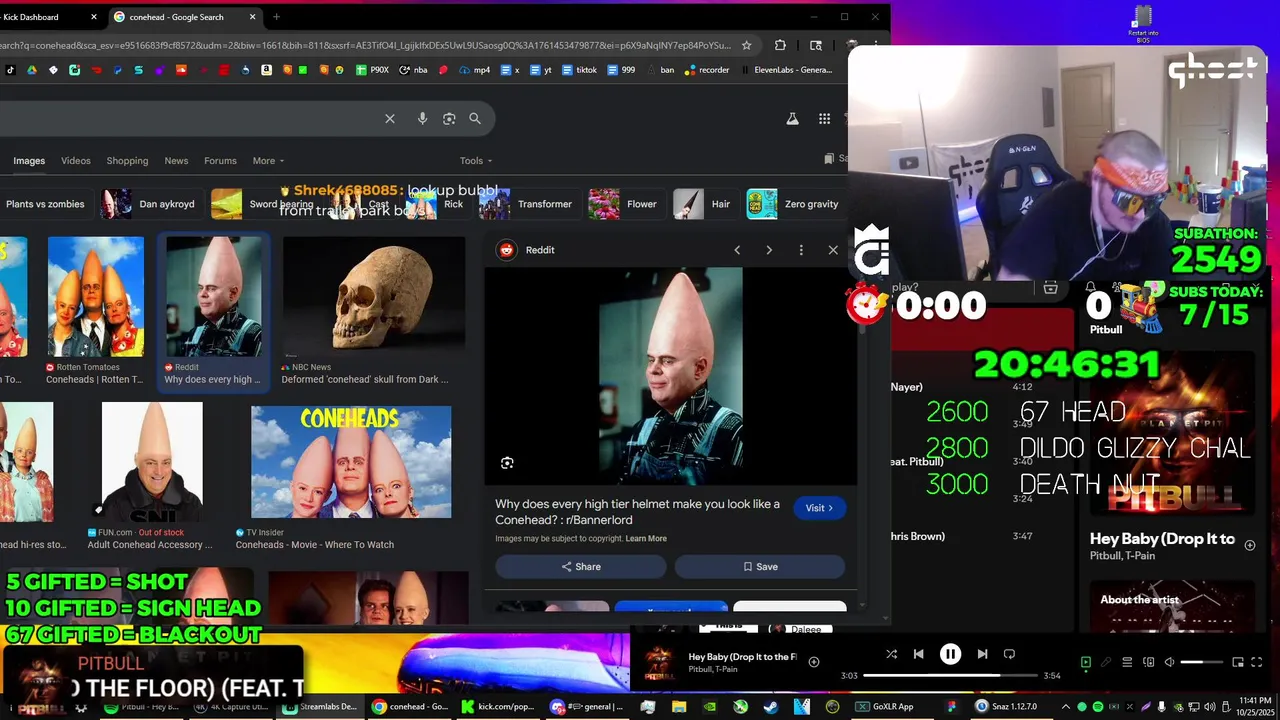Switch to Images search tab
Image resolution: width=1280 pixels, height=720 pixels.
click(29, 161)
